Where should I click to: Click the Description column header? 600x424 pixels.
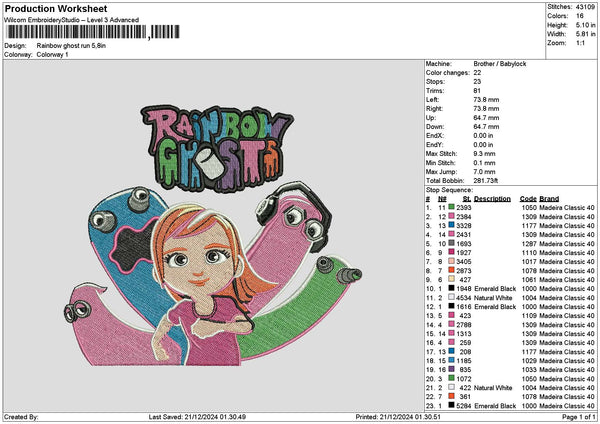click(492, 199)
